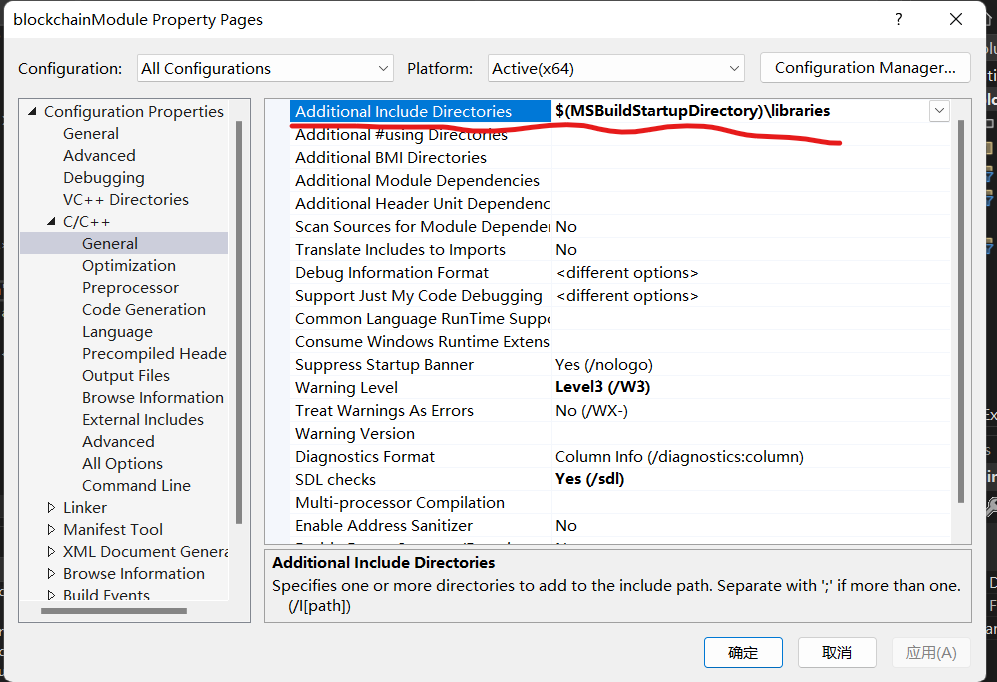Expand the XML Document Generator node
The height and width of the screenshot is (682, 997).
click(52, 552)
